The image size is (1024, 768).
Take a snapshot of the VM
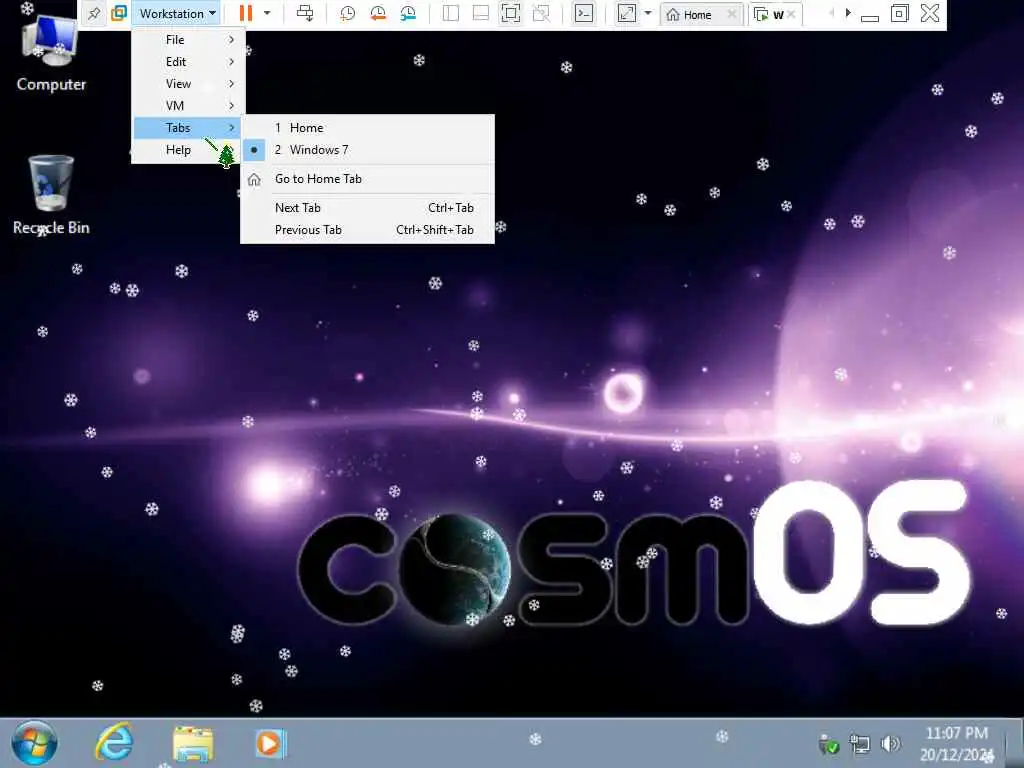(x=347, y=13)
